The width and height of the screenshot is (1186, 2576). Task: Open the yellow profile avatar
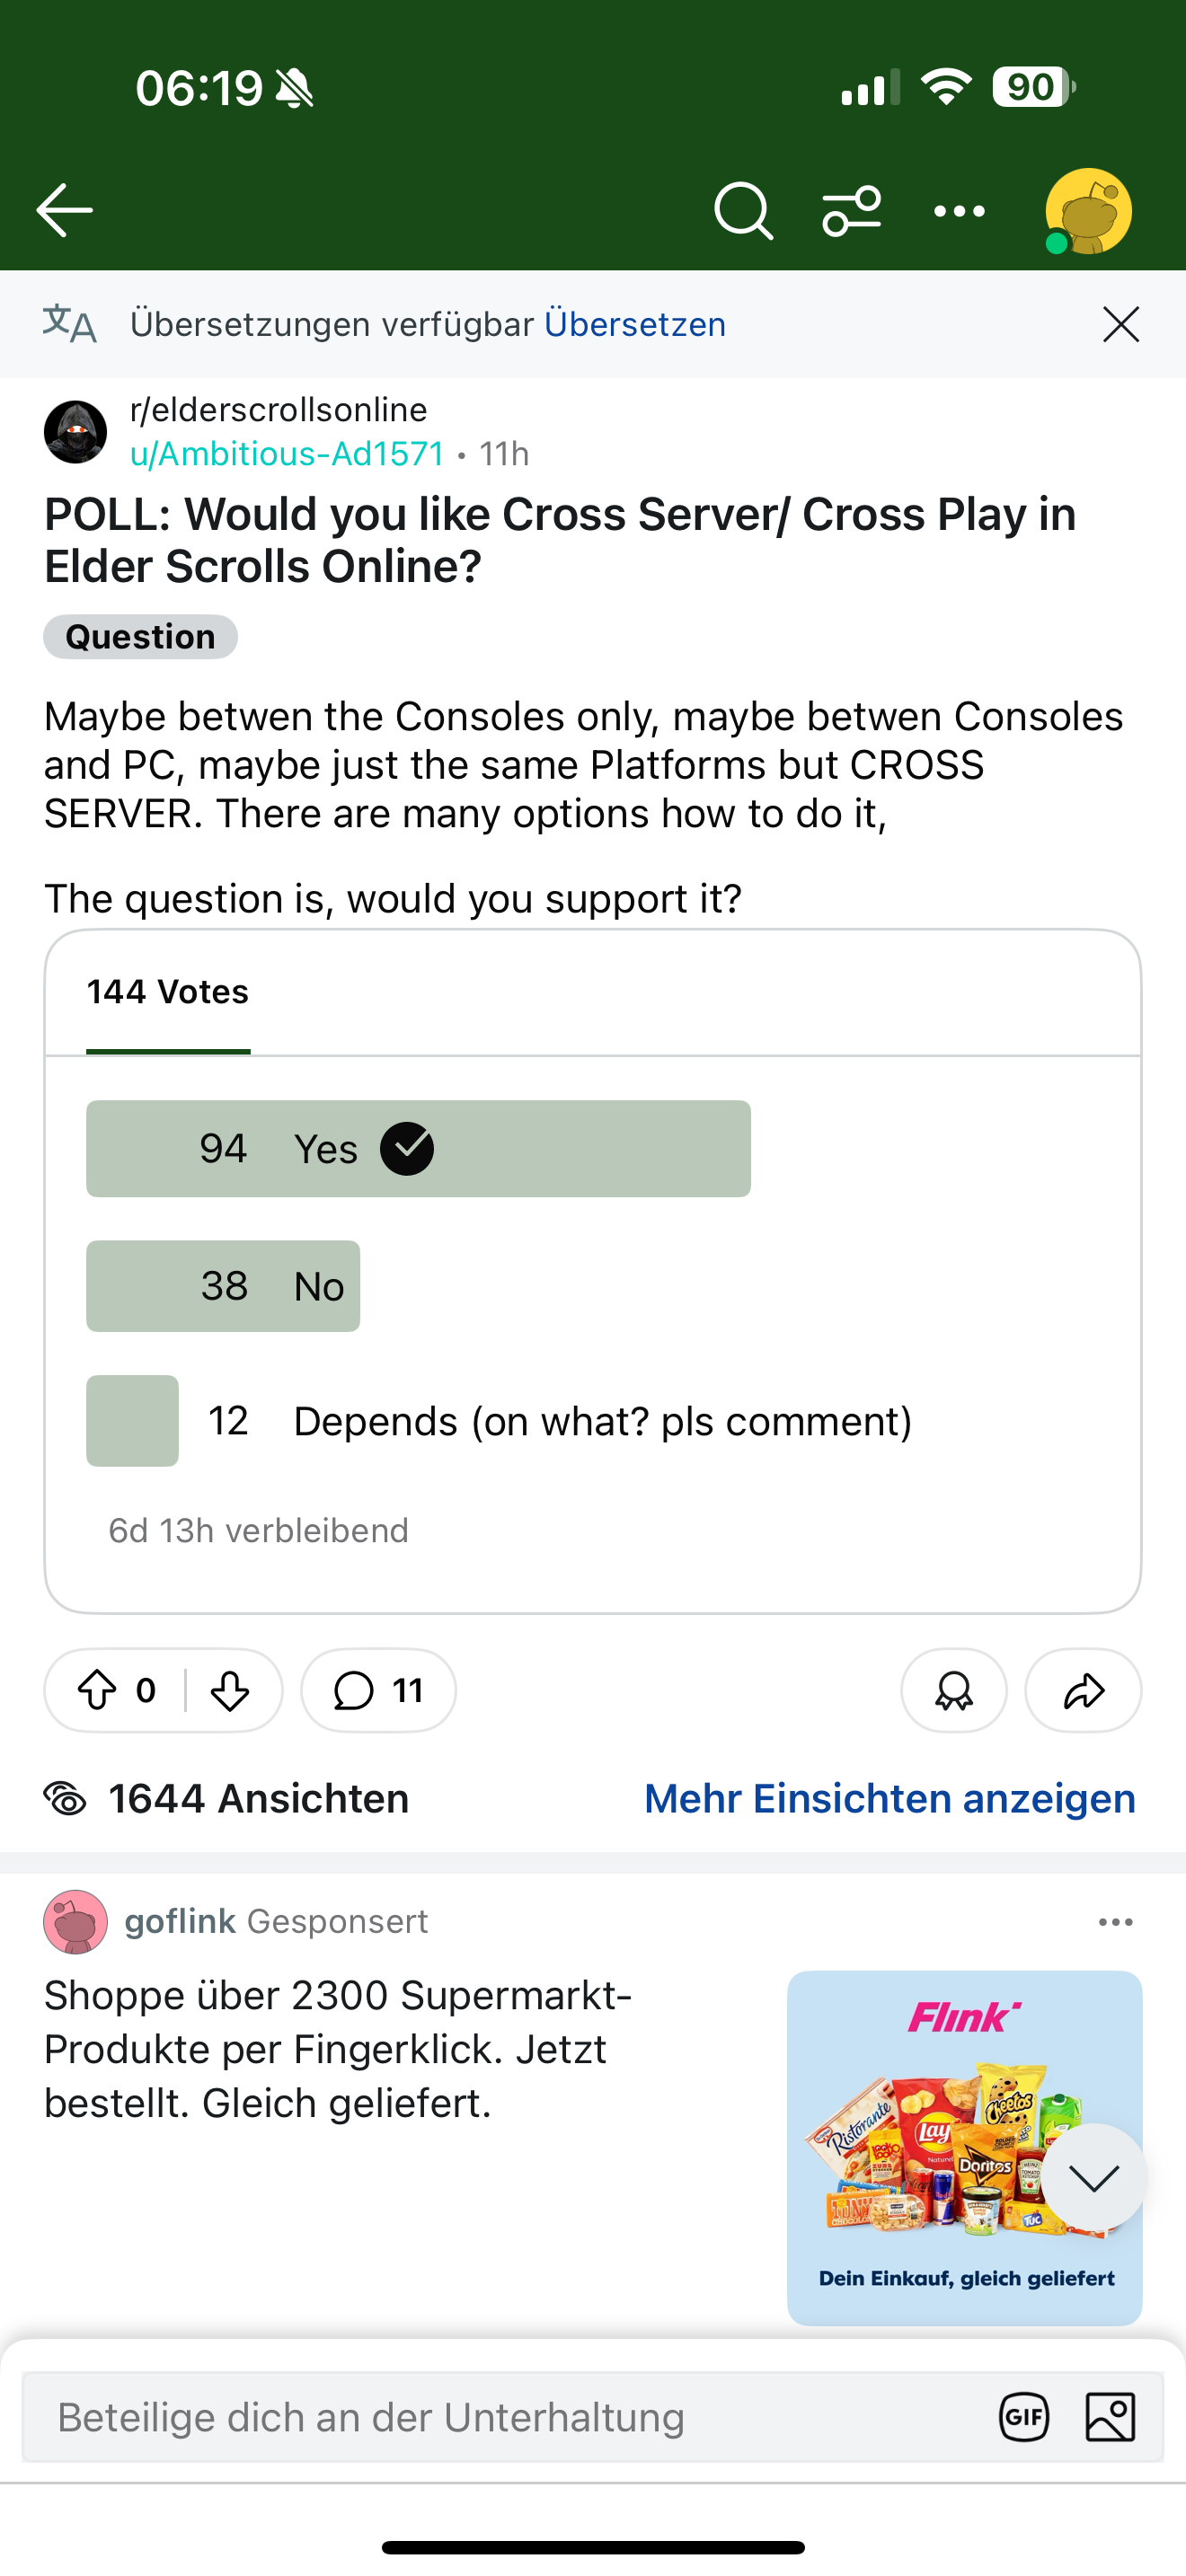[x=1088, y=211]
